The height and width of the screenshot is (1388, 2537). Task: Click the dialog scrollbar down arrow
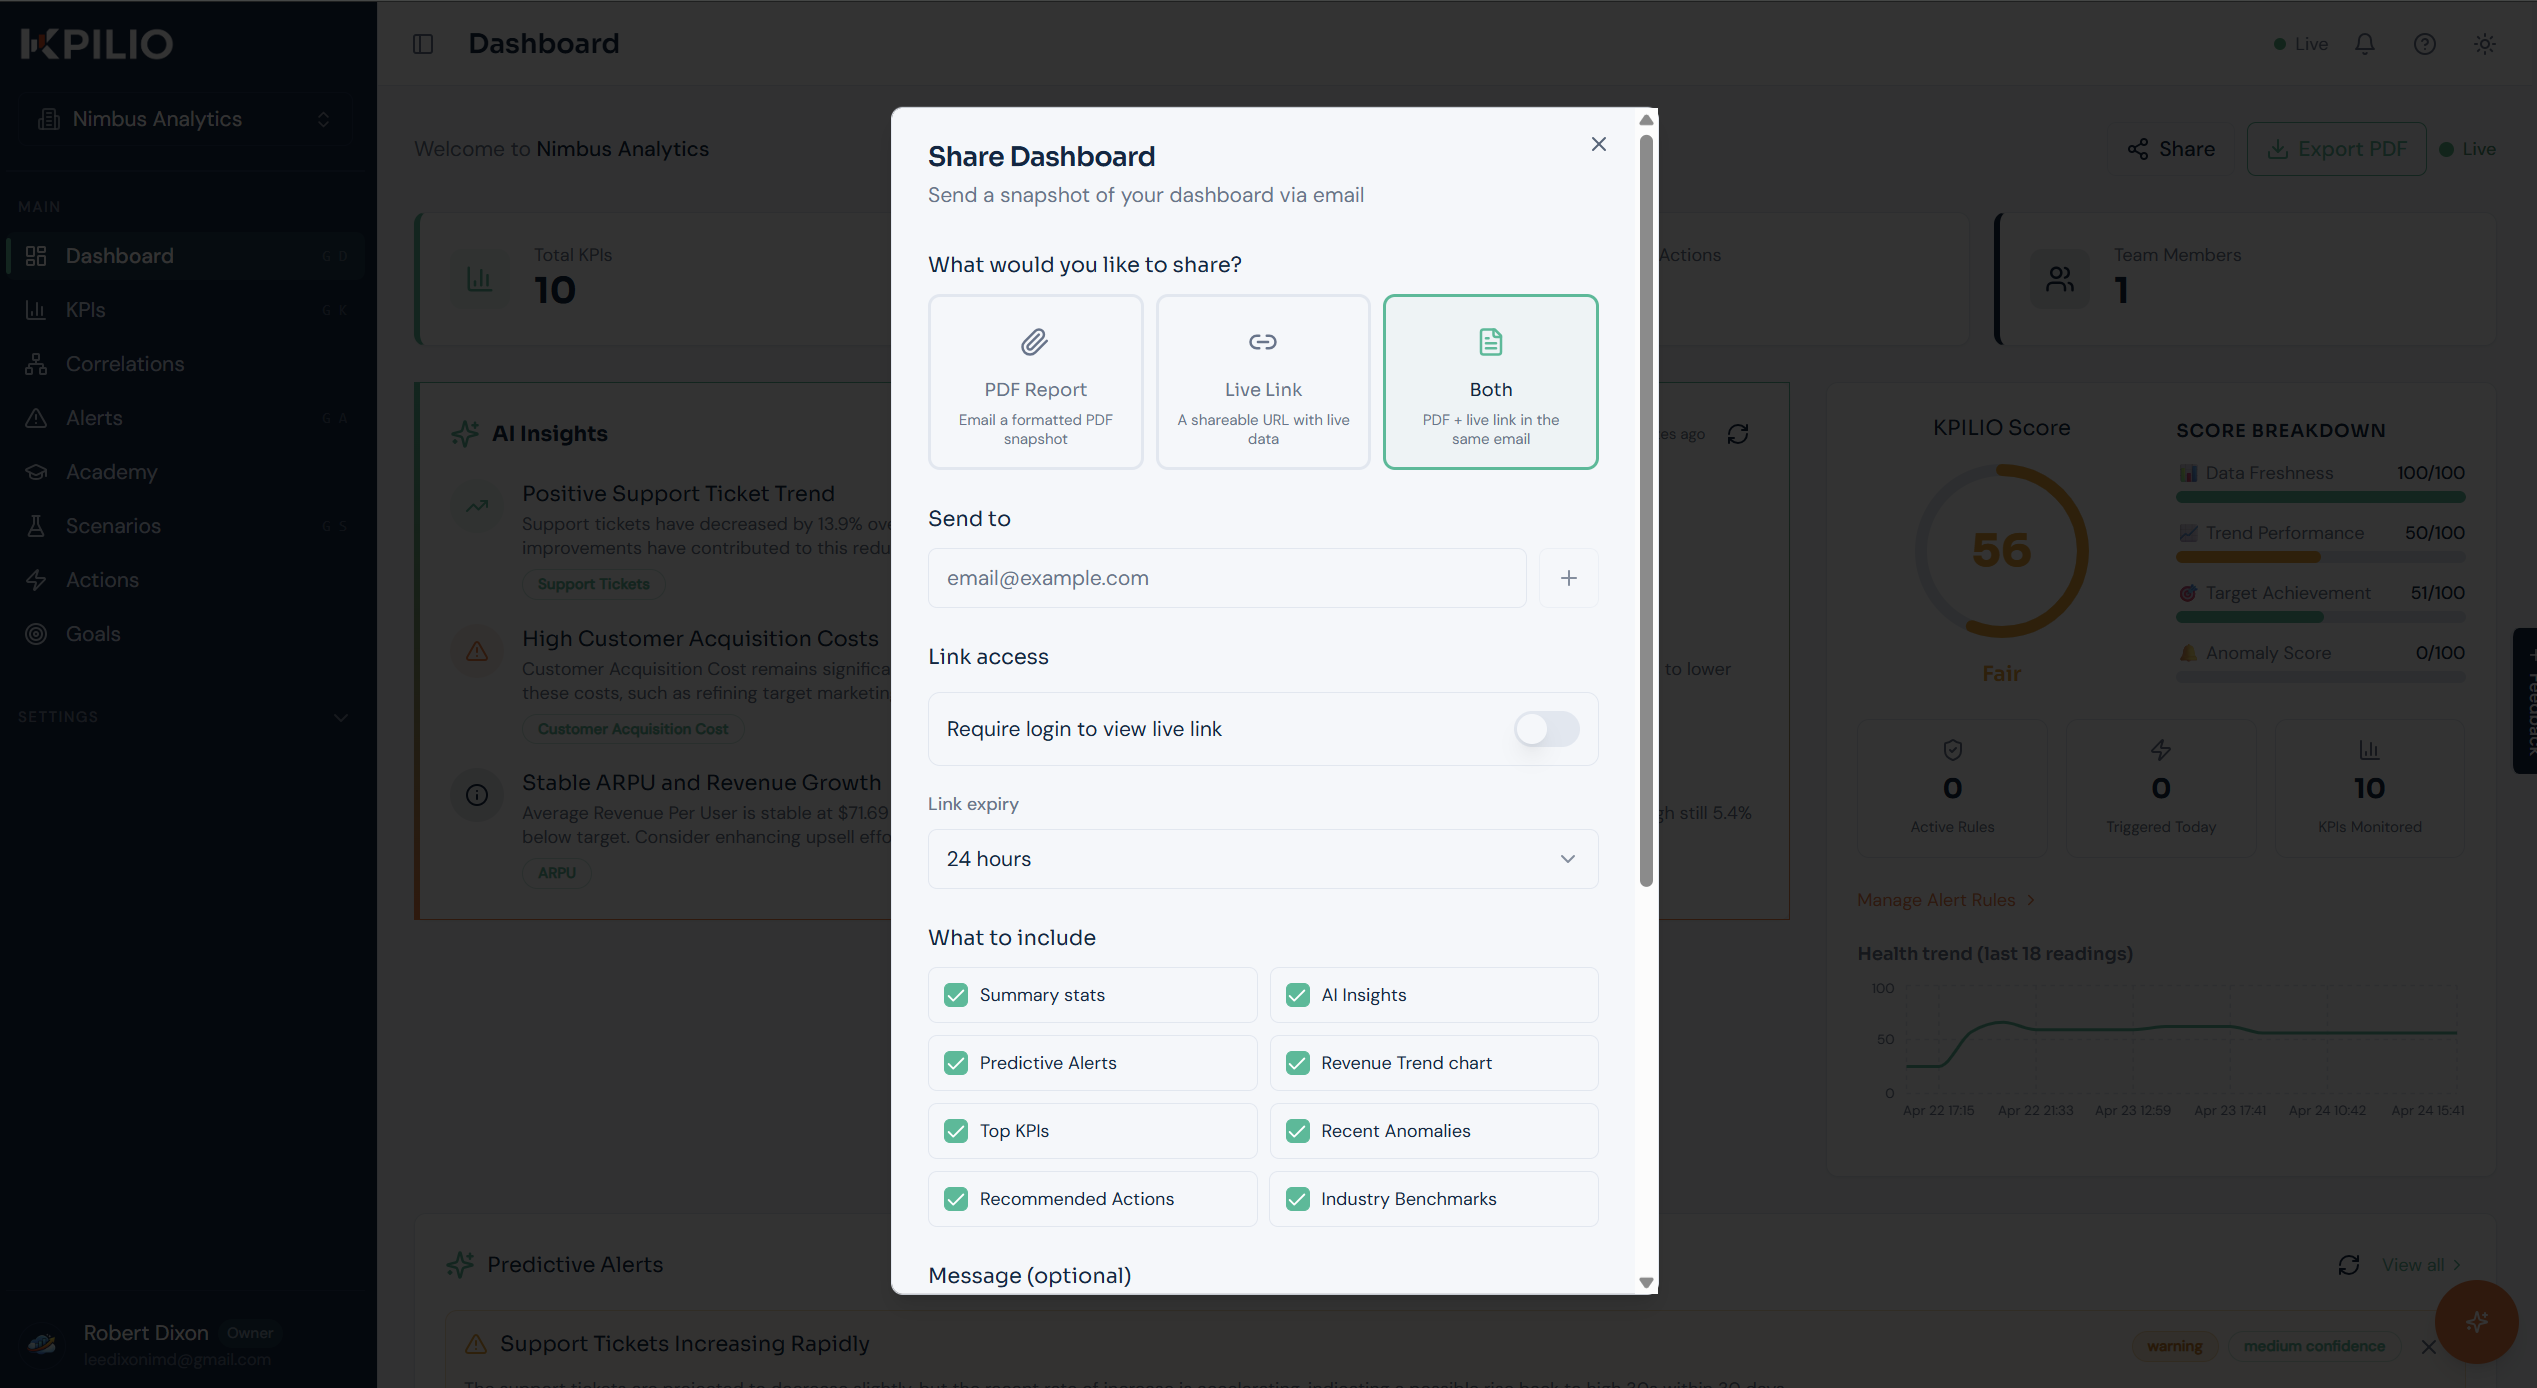click(1646, 1282)
